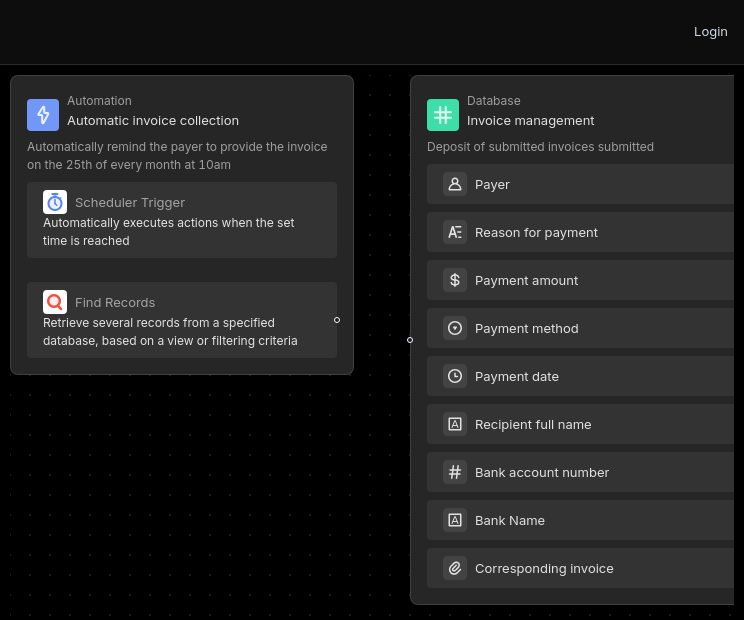Select the 'Payment date' field row
744x620 pixels.
pos(580,376)
